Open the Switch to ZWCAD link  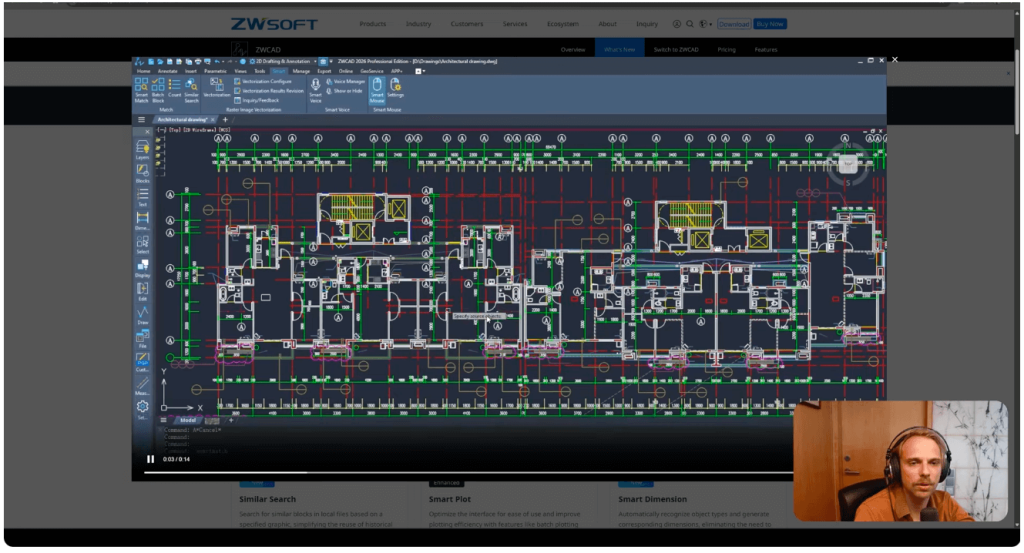[x=676, y=49]
